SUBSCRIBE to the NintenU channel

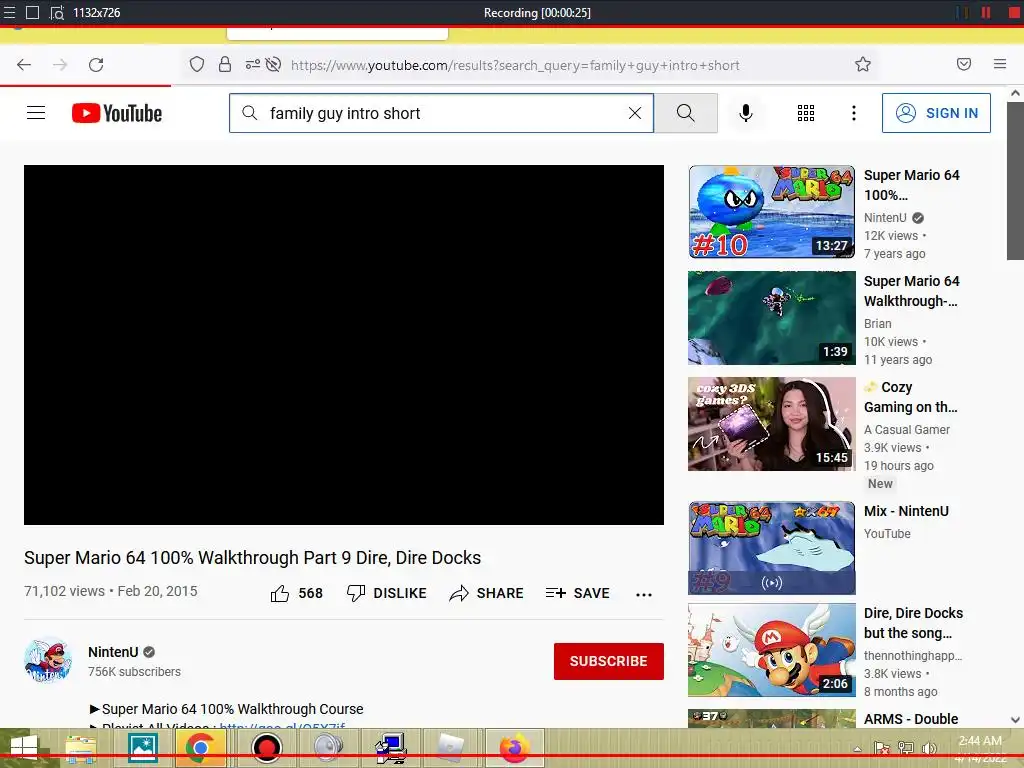(609, 661)
